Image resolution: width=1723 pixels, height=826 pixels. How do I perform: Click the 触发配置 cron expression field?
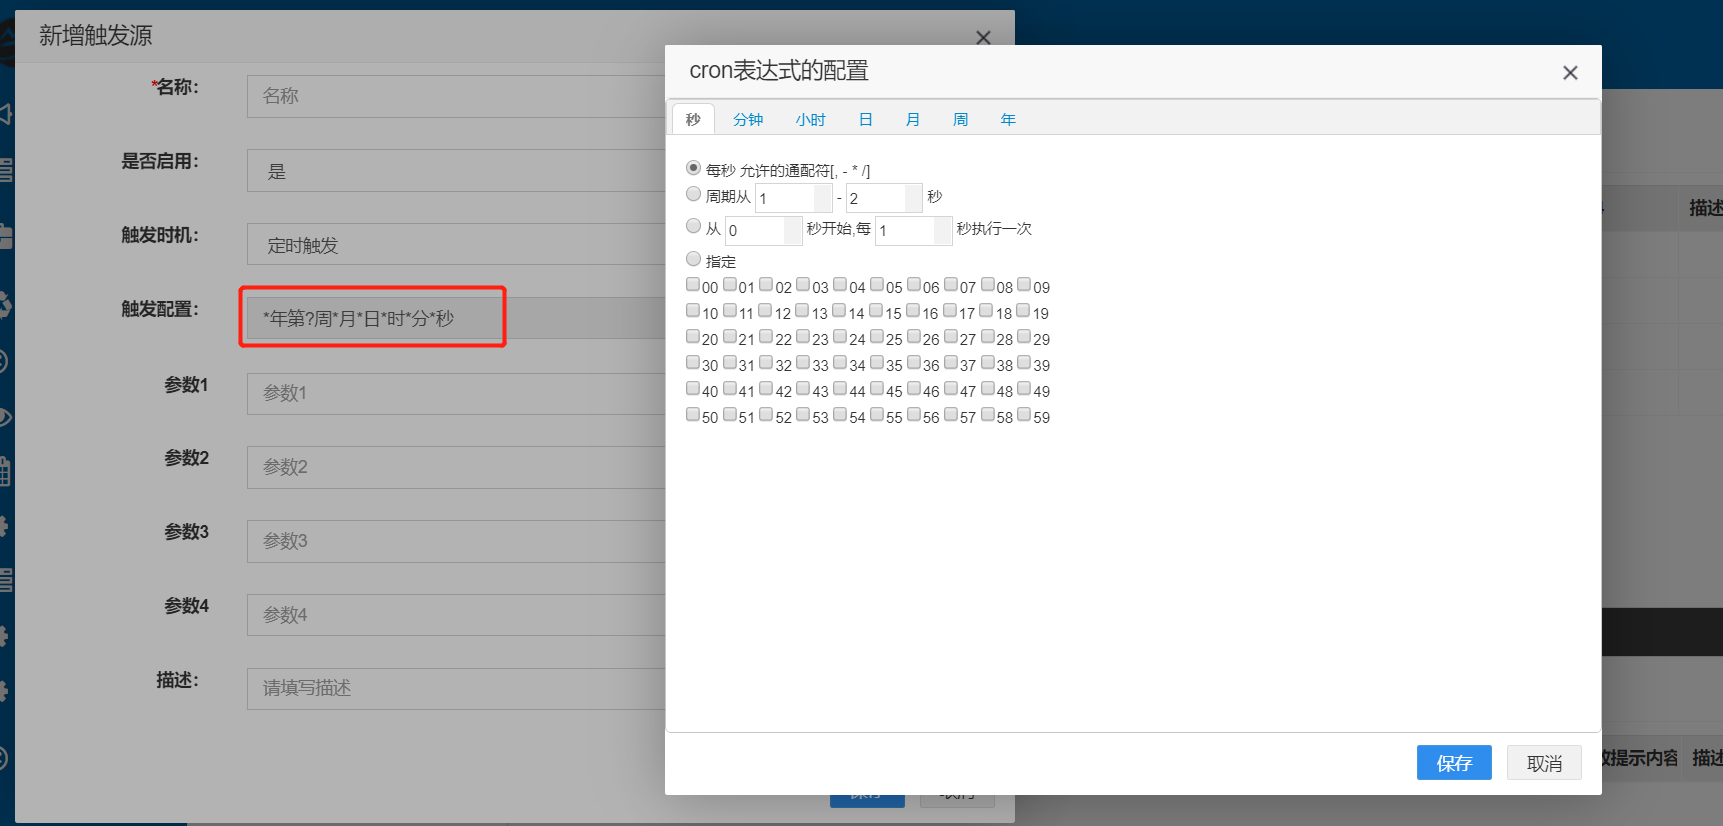456,318
